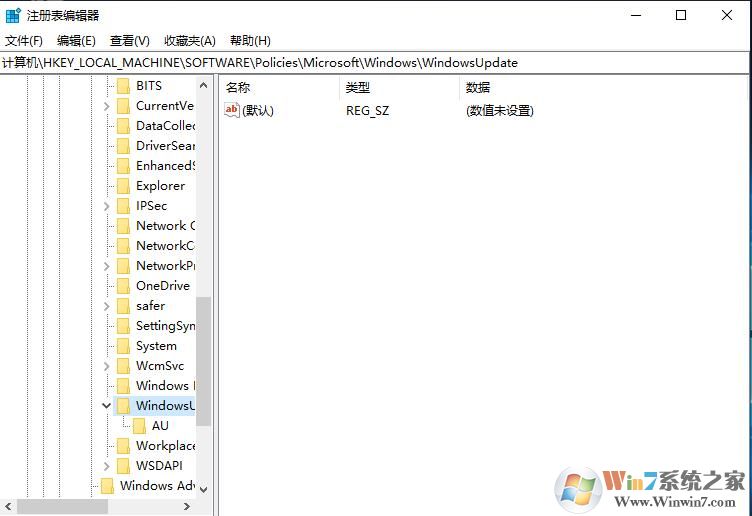
Task: Click the AU subkey folder icon
Action: coord(139,426)
